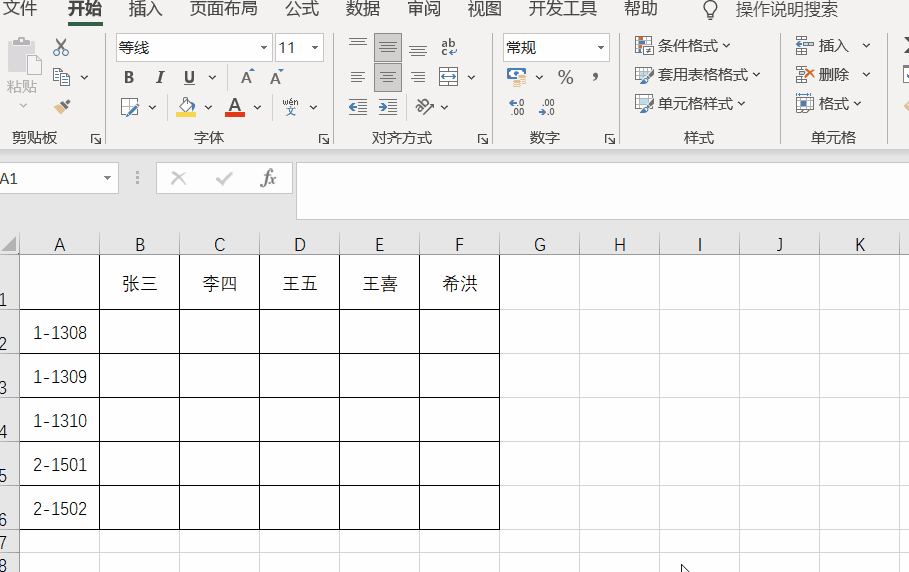Toggle Bold formatting
Image resolution: width=909 pixels, height=572 pixels.
click(x=129, y=78)
